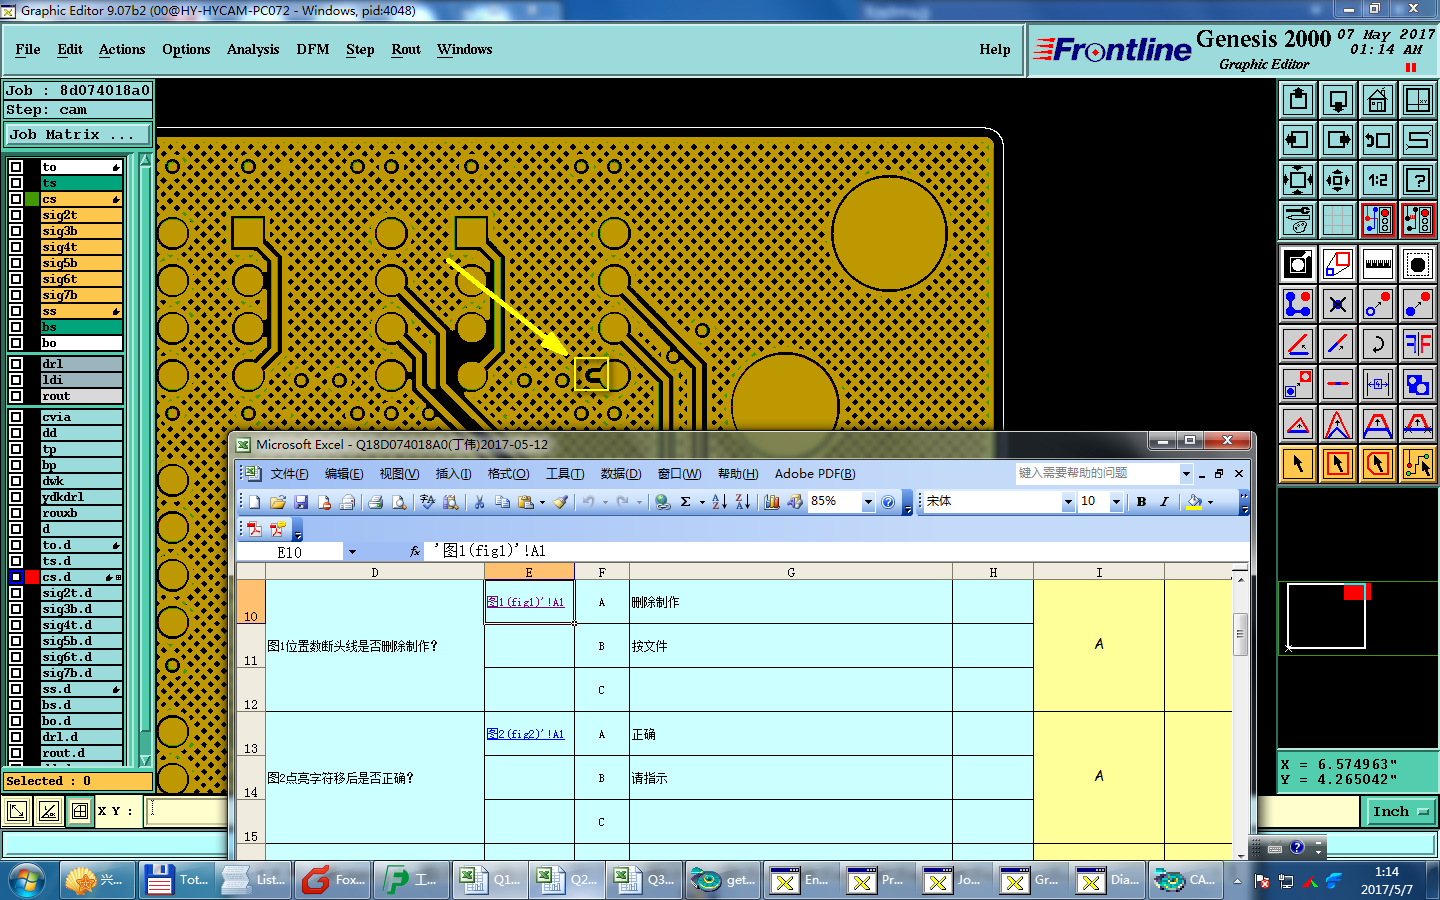Open the Fill Color dropdown arrow
The image size is (1440, 900).
click(x=1210, y=503)
